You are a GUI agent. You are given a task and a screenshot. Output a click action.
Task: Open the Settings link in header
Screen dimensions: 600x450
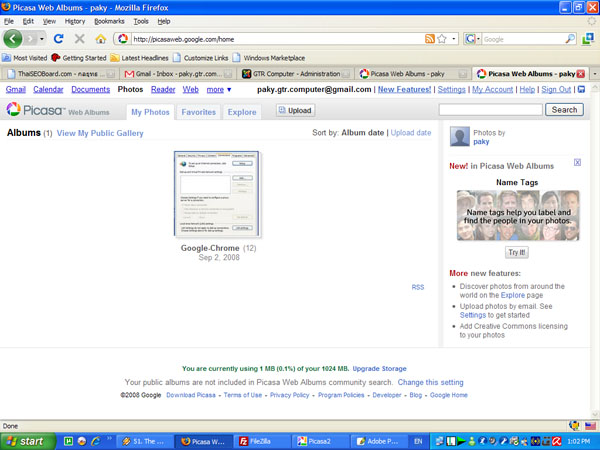point(452,90)
